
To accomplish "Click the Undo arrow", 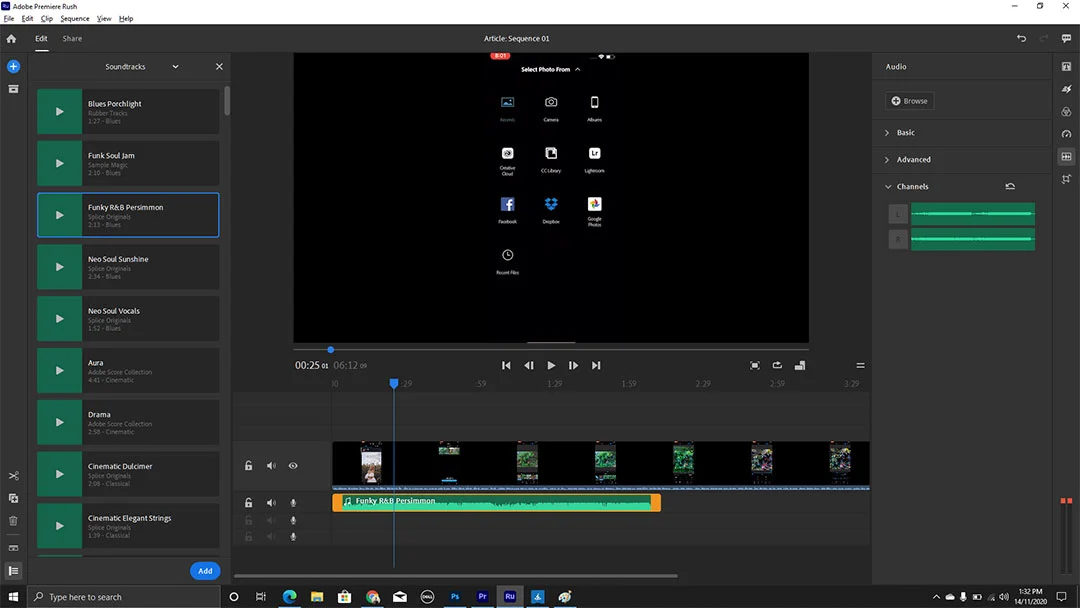I will [x=1021, y=39].
